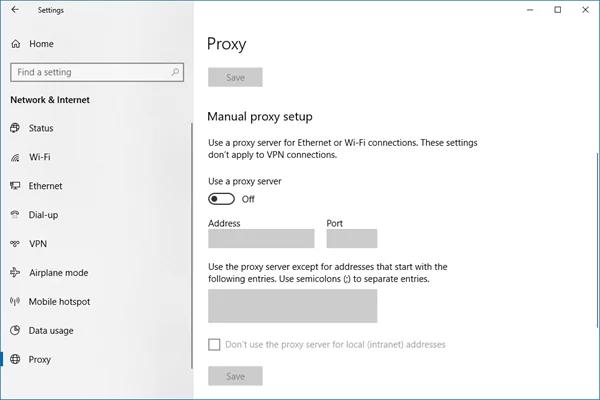Open Dial-up using its icon
600x400 pixels.
pyautogui.click(x=15, y=215)
